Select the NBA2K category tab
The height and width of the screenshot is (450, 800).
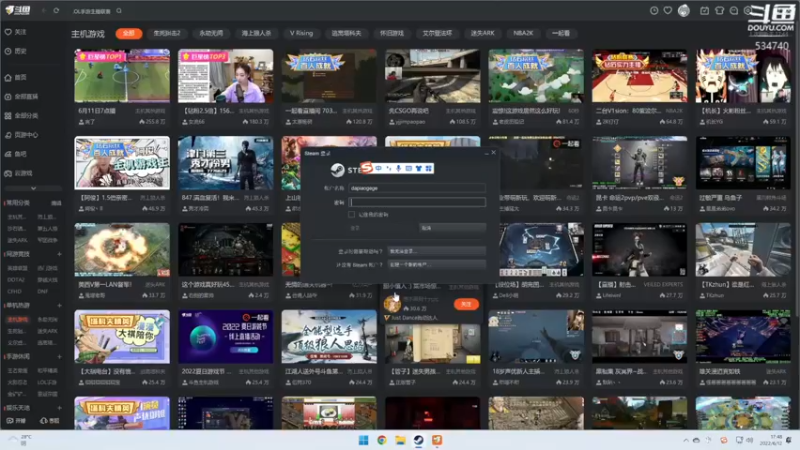click(523, 33)
